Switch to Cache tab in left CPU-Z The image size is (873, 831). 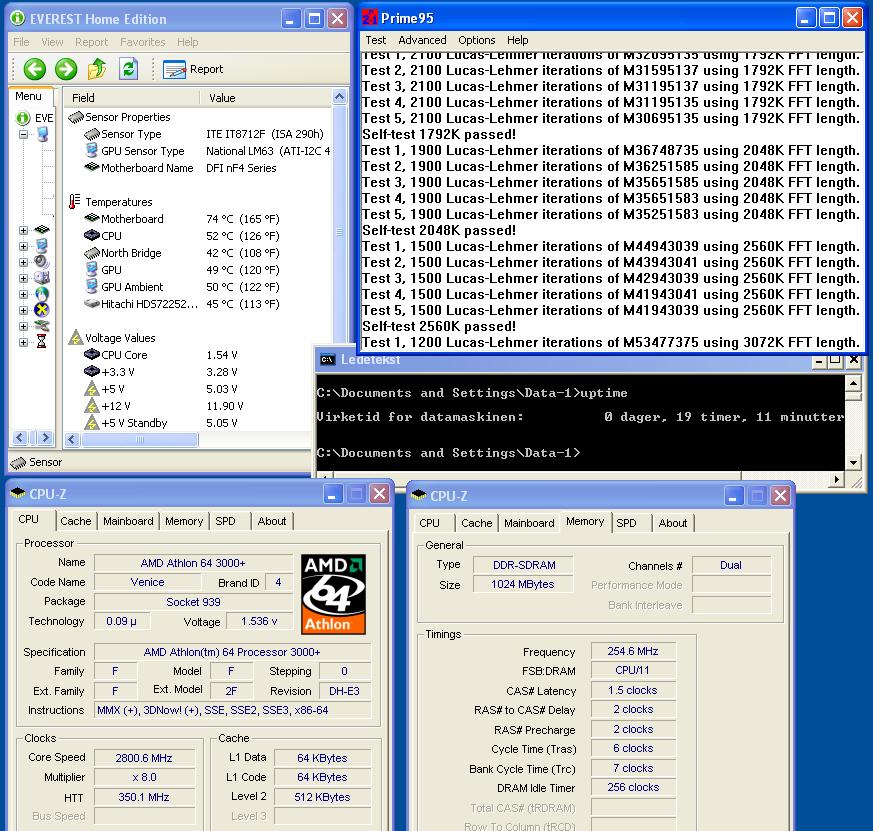coord(76,522)
